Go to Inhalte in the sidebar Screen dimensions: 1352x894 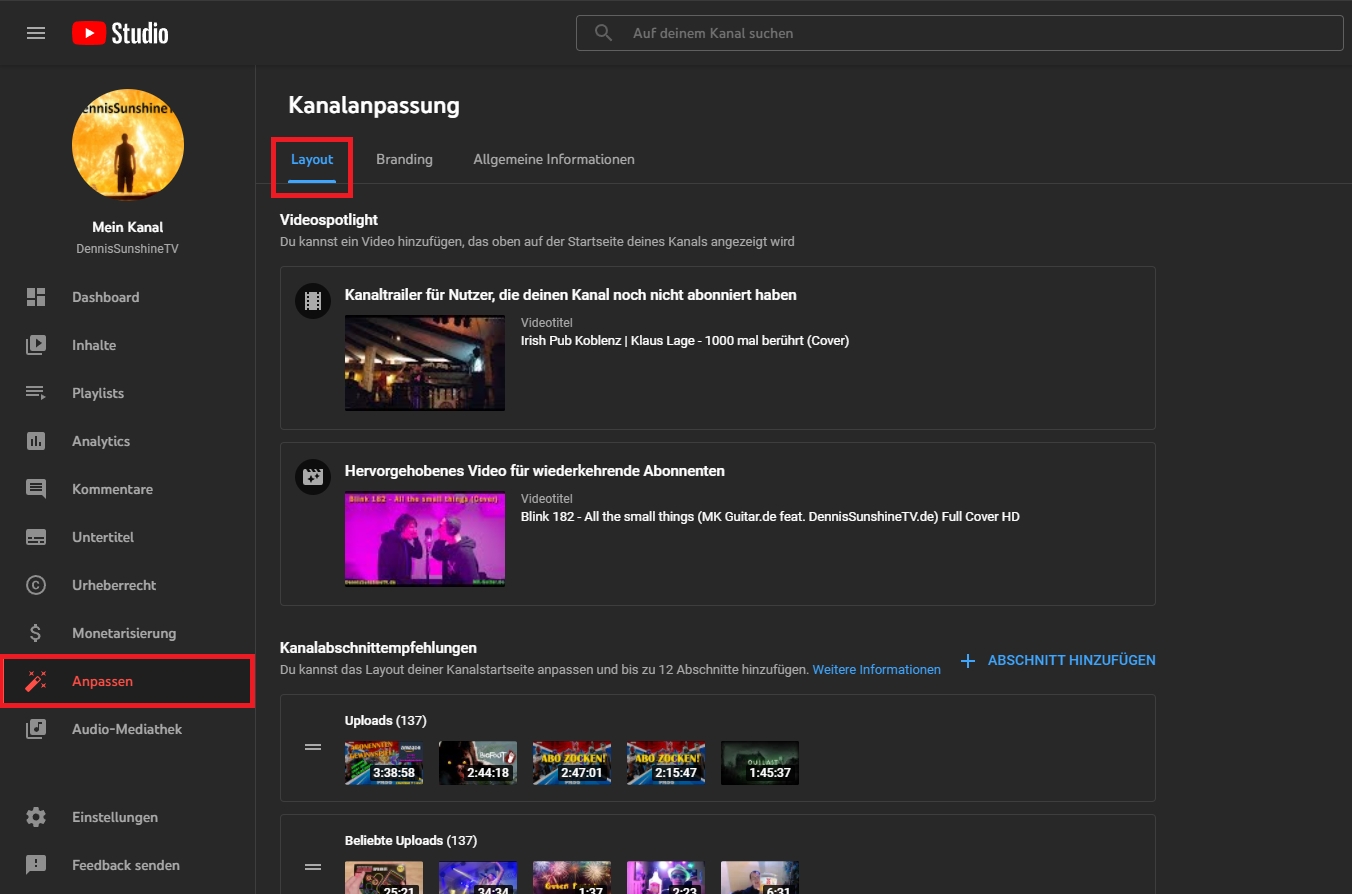click(94, 345)
